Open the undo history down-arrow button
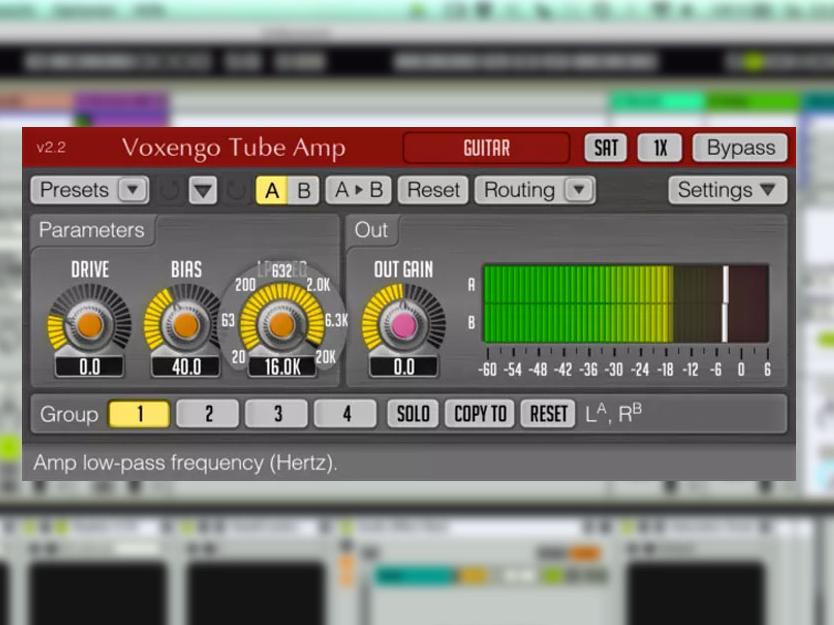 click(203, 190)
